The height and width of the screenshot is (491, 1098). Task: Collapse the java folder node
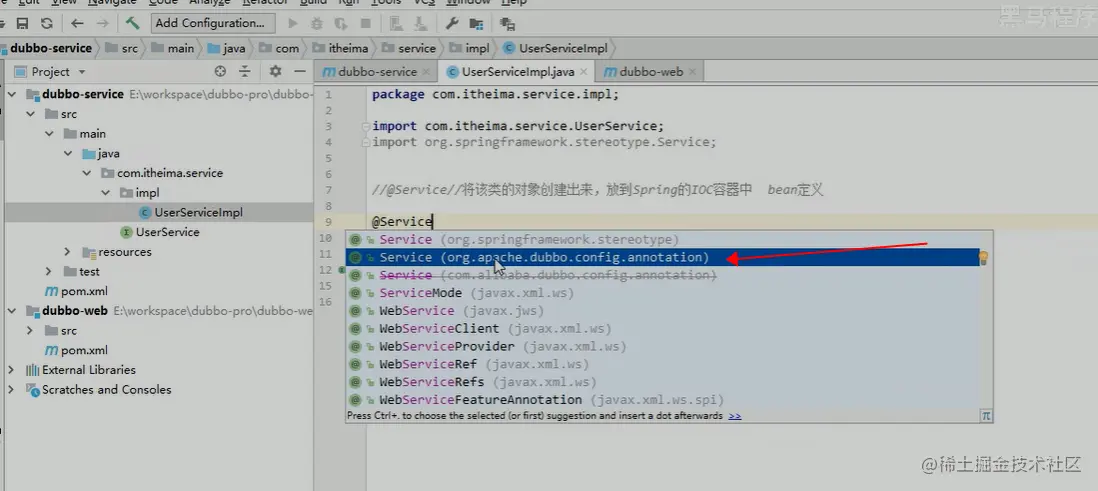coord(68,153)
